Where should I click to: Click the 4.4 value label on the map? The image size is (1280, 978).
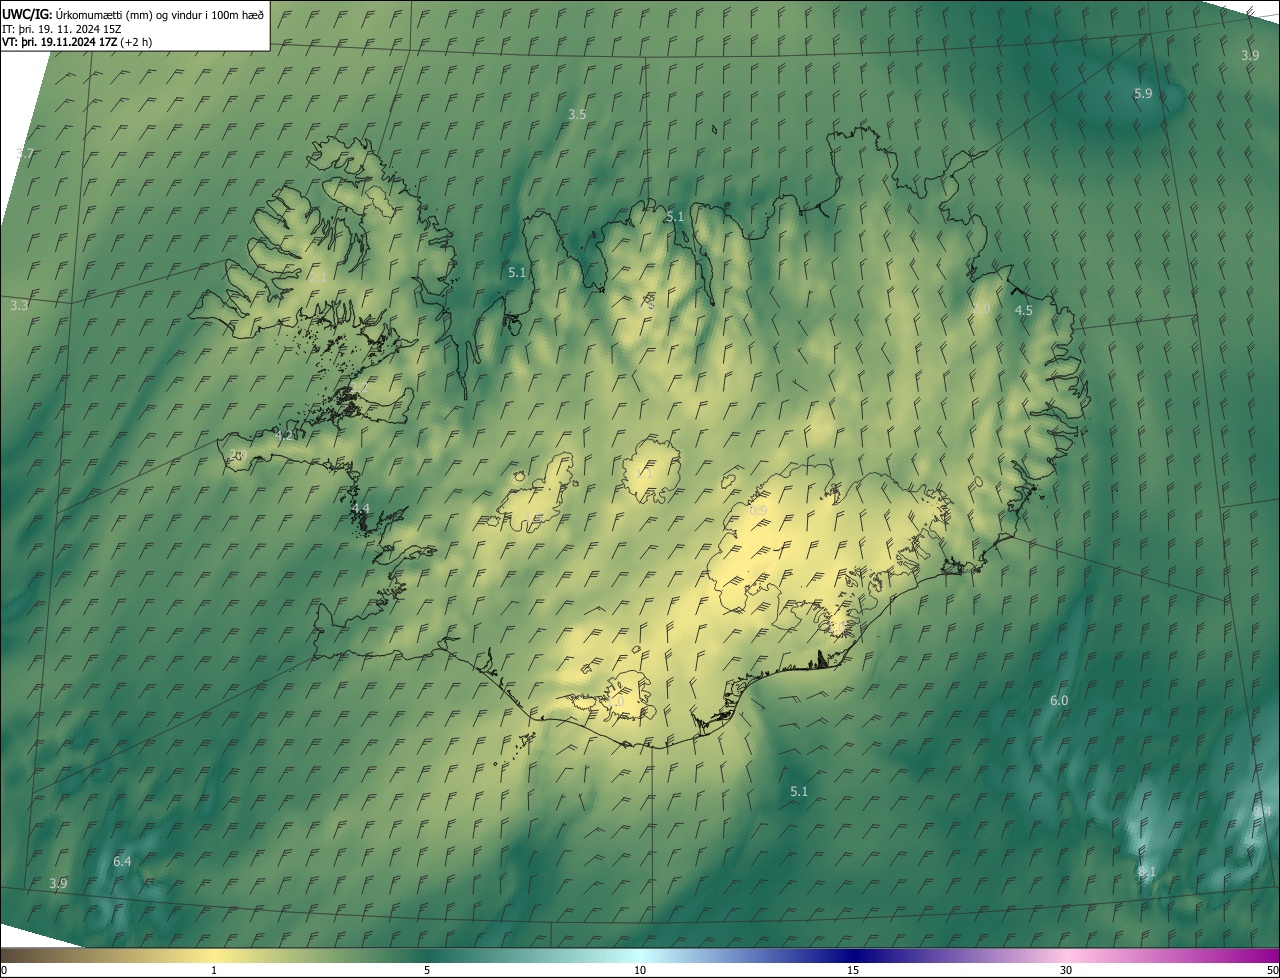360,509
